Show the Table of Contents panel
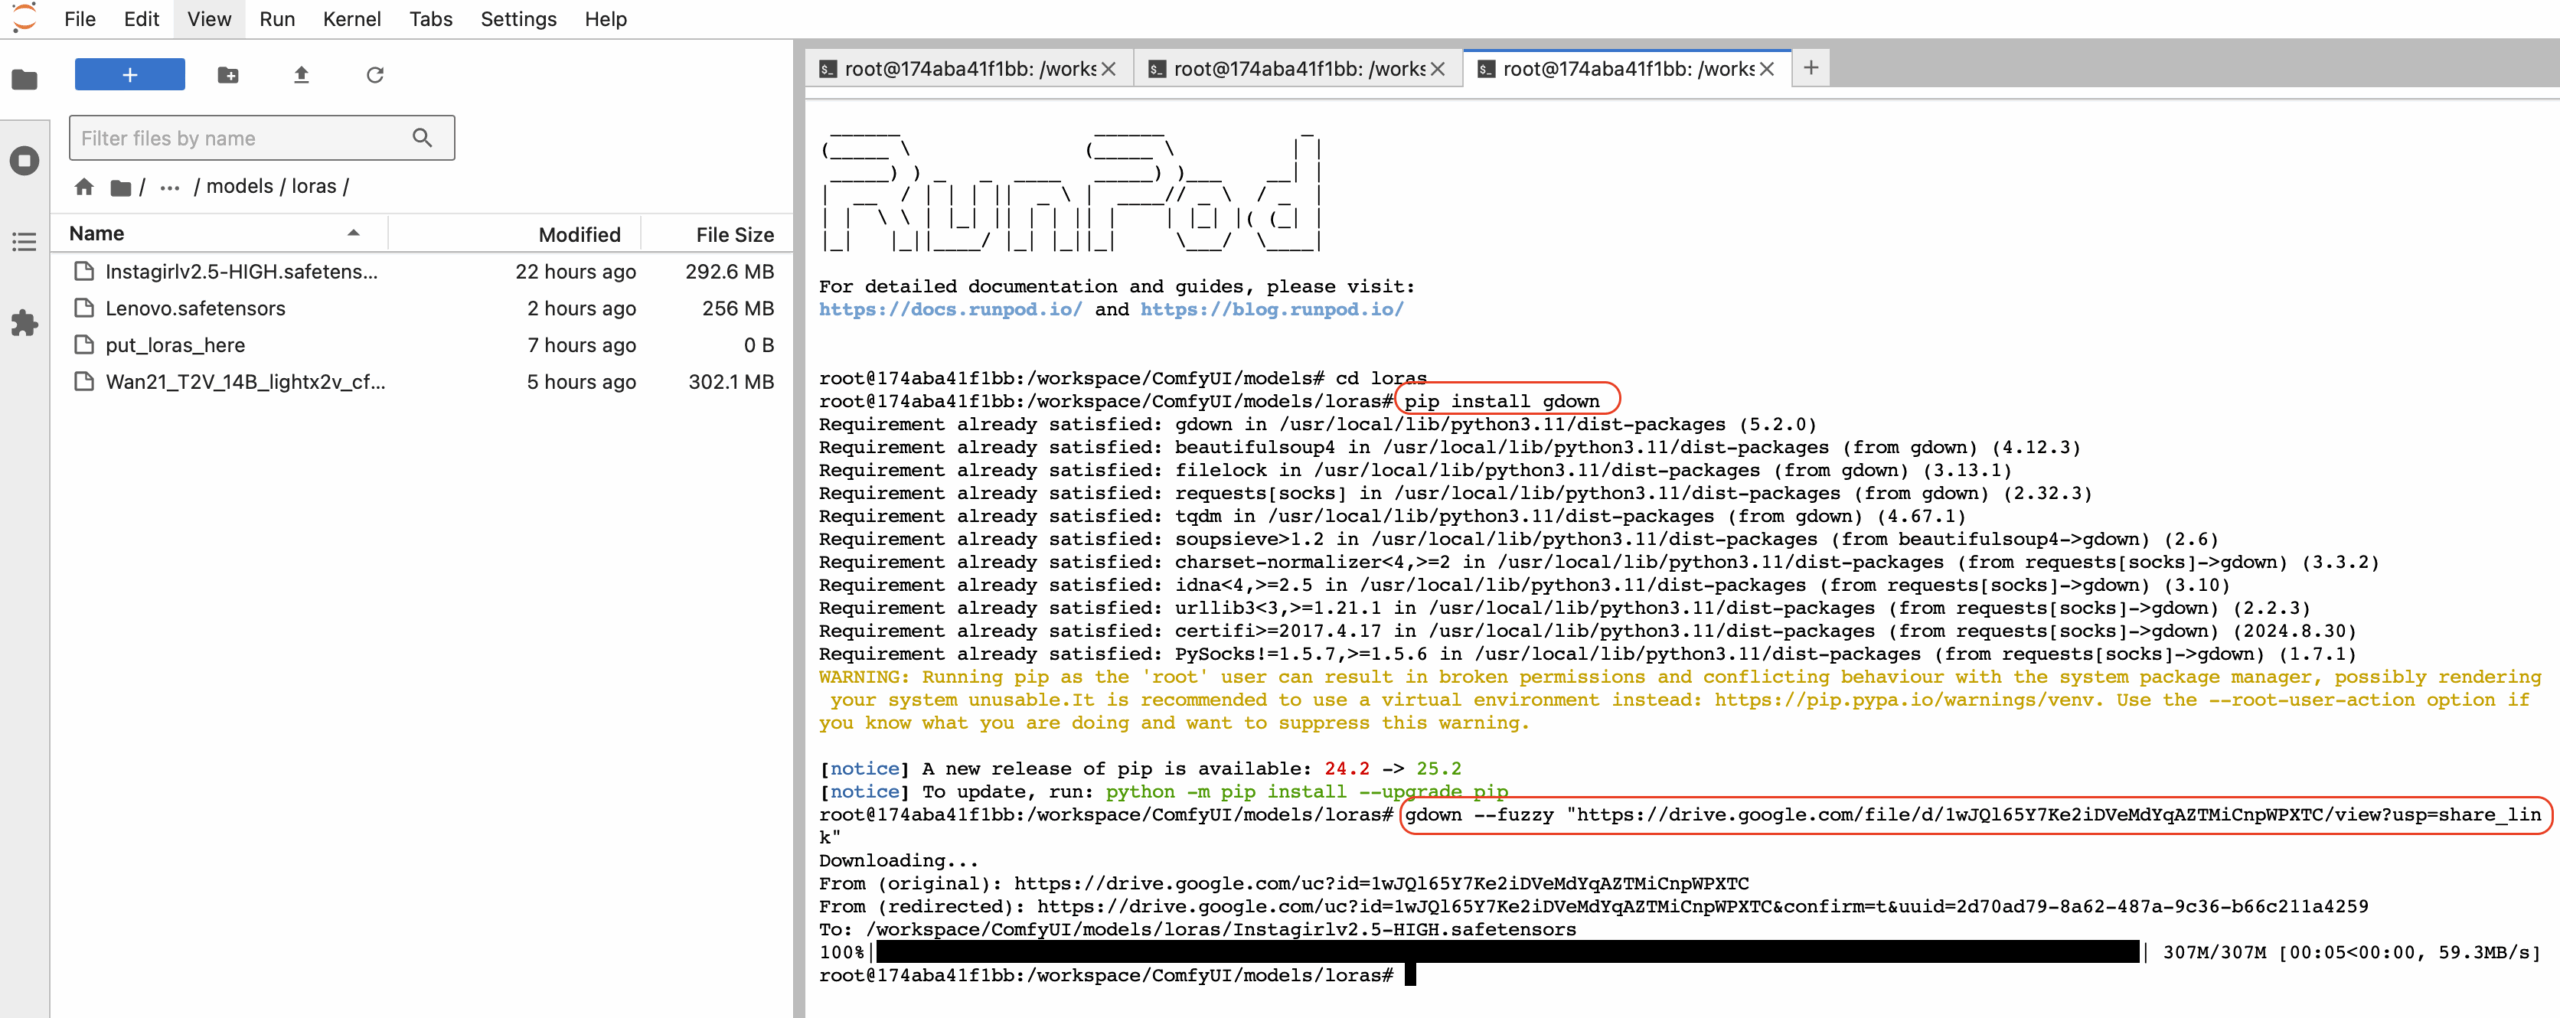 [x=24, y=242]
